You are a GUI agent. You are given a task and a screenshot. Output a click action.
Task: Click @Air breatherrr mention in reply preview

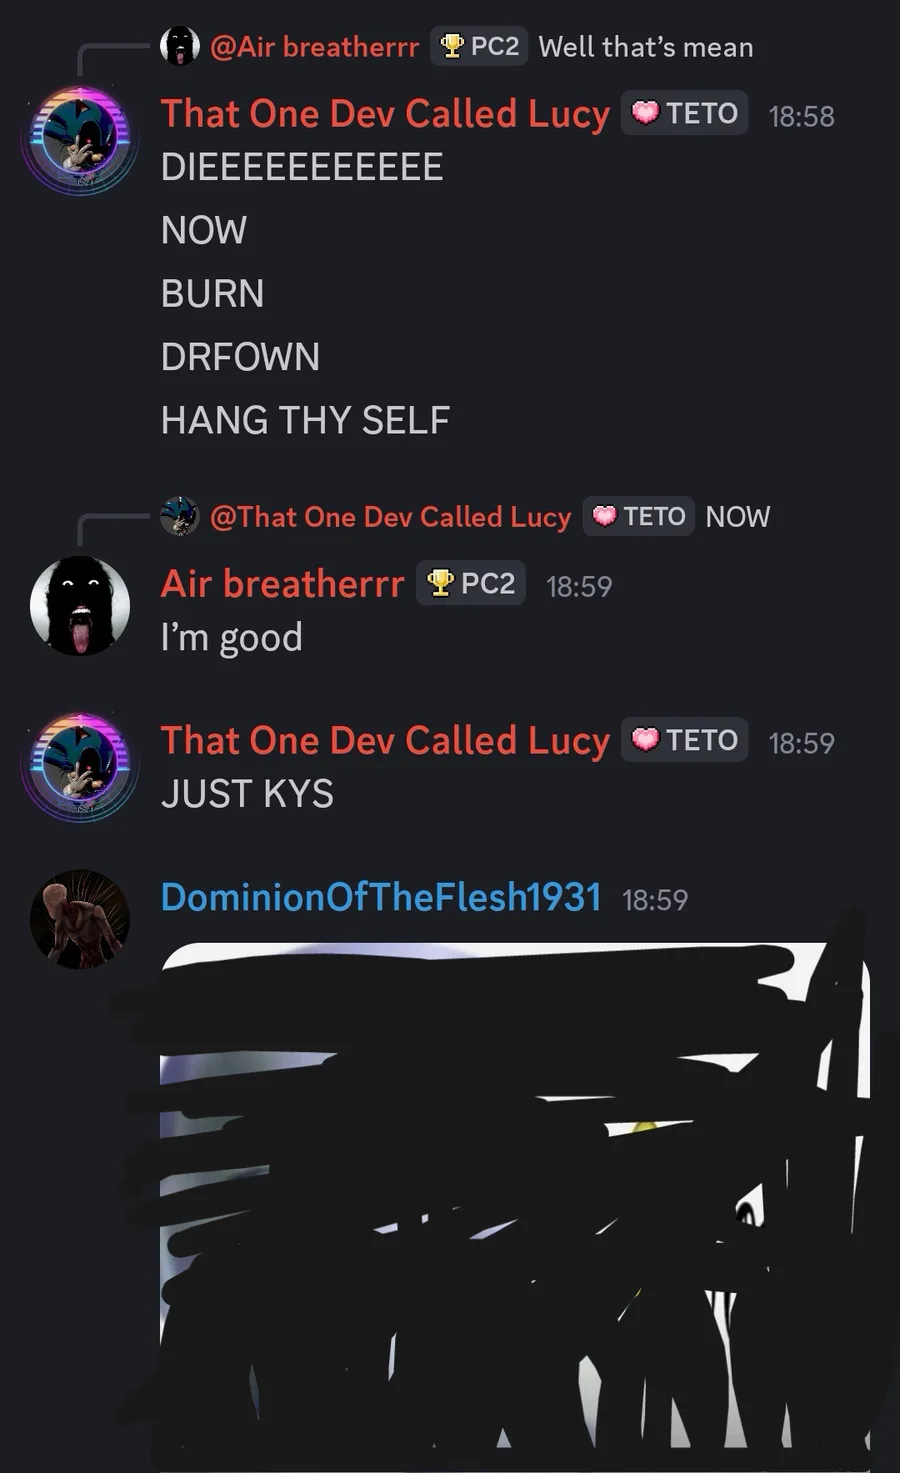(314, 47)
